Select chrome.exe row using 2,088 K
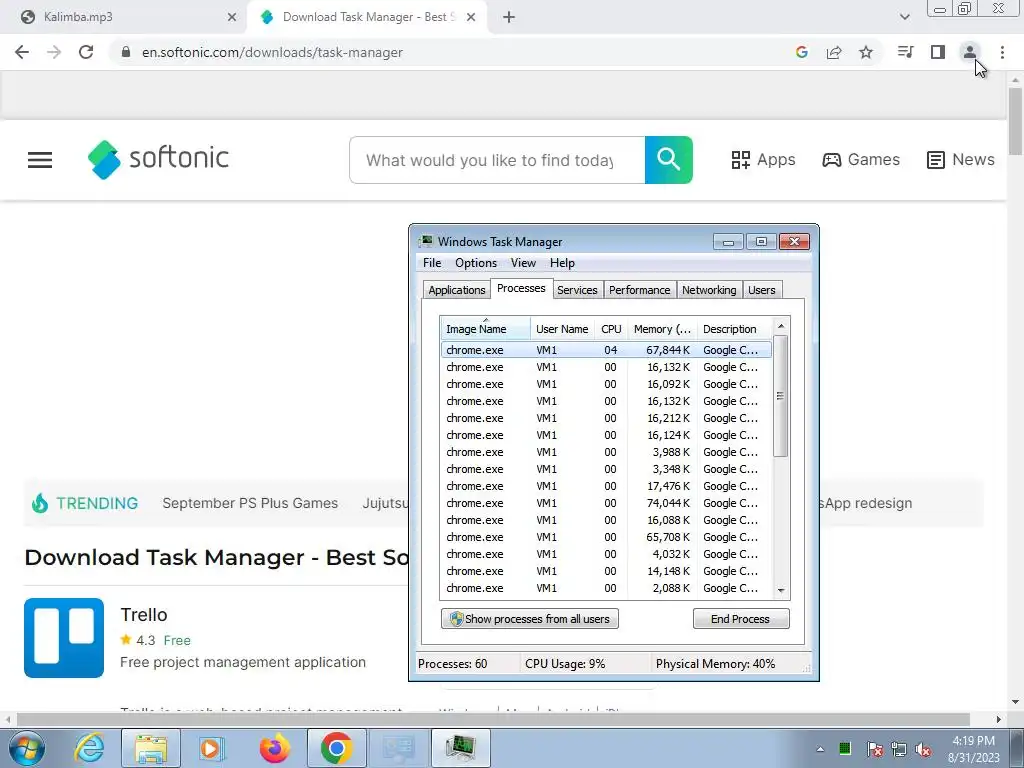The image size is (1024, 768). [606, 588]
